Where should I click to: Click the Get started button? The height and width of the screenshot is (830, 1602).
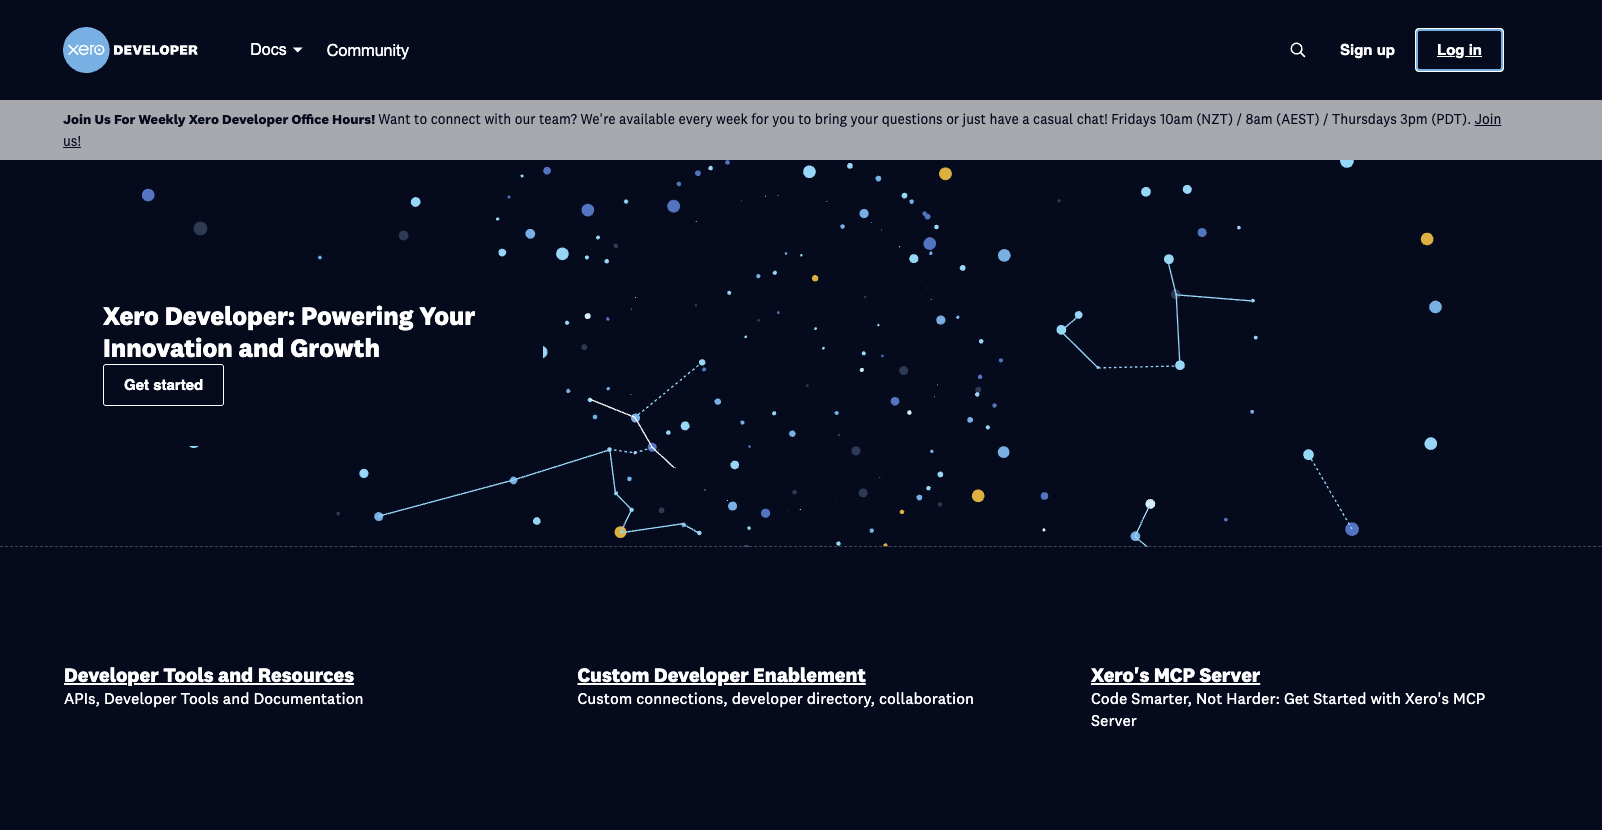click(163, 385)
